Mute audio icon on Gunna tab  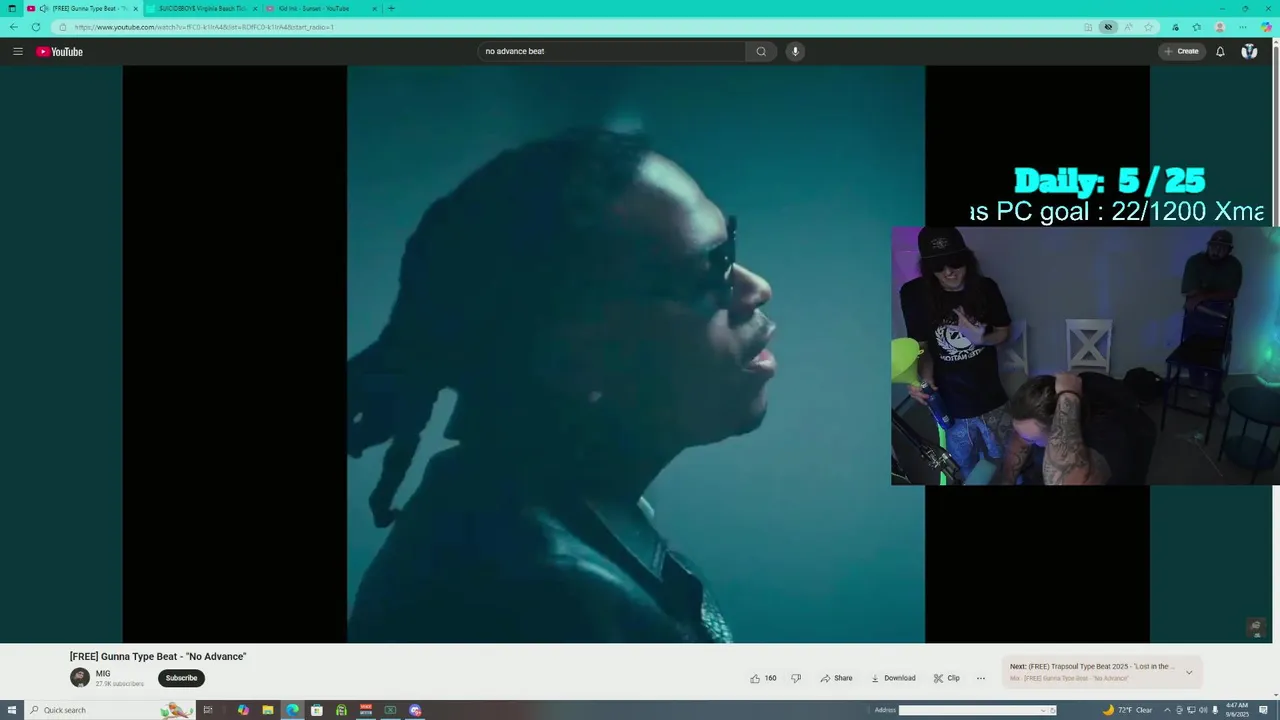[44, 8]
